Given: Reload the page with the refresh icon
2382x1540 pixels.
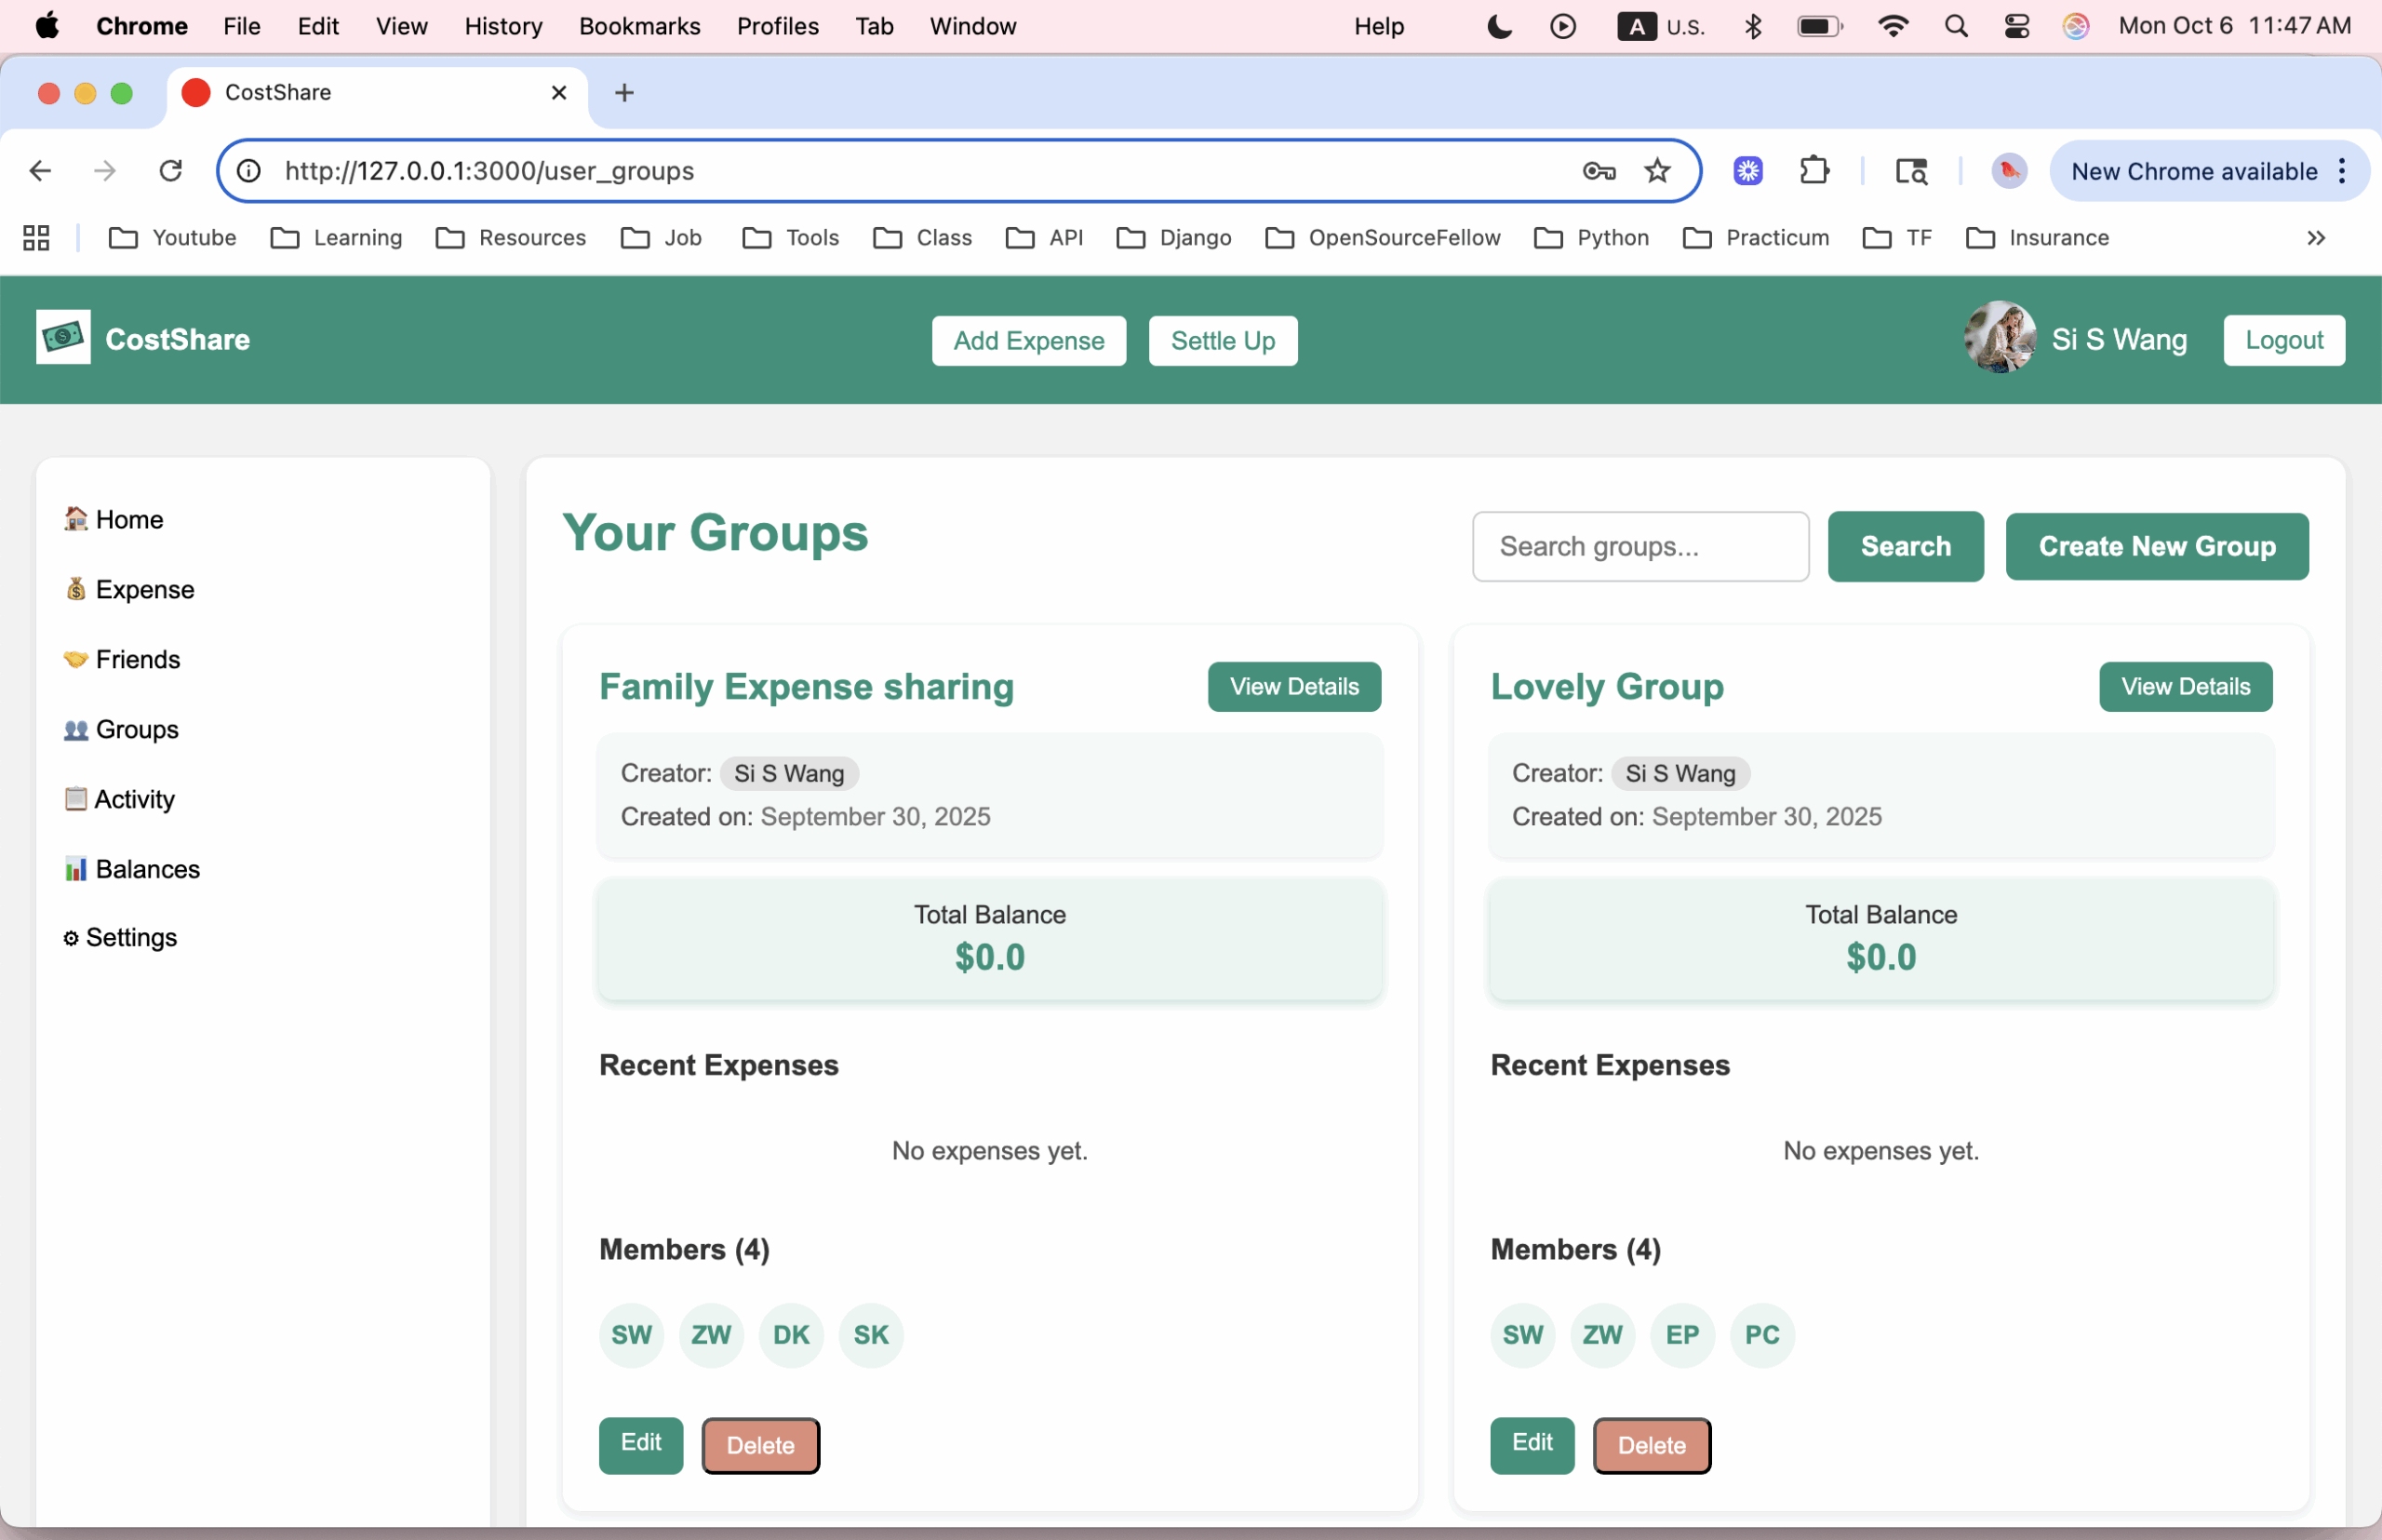Looking at the screenshot, I should tap(171, 171).
